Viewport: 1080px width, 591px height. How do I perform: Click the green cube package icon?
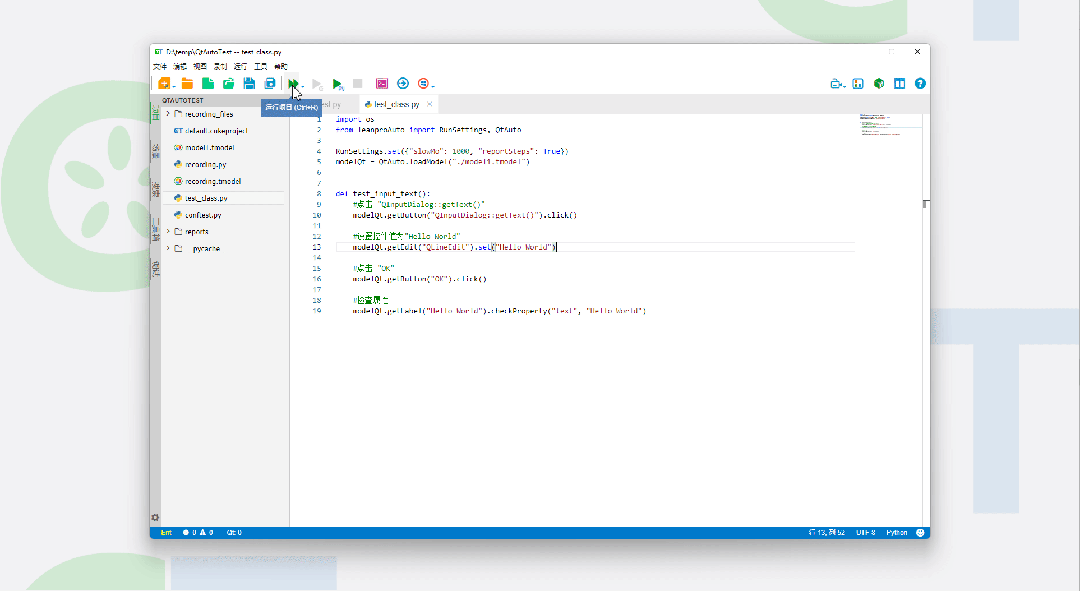pyautogui.click(x=879, y=83)
